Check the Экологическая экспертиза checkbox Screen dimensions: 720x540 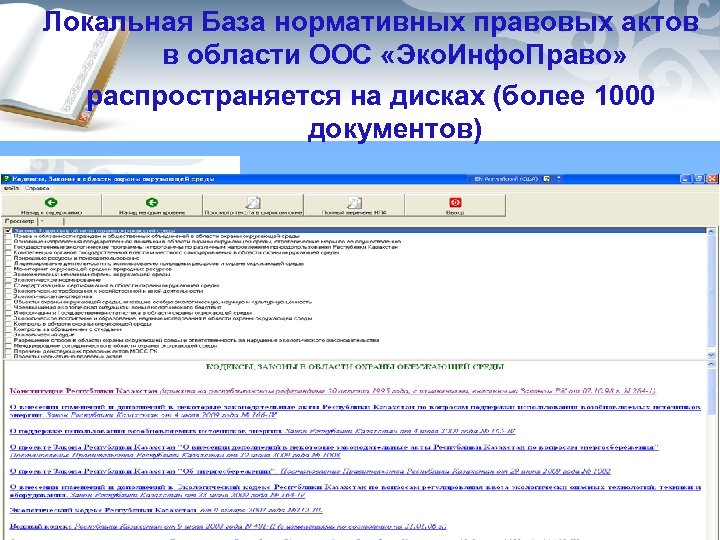coord(8,297)
